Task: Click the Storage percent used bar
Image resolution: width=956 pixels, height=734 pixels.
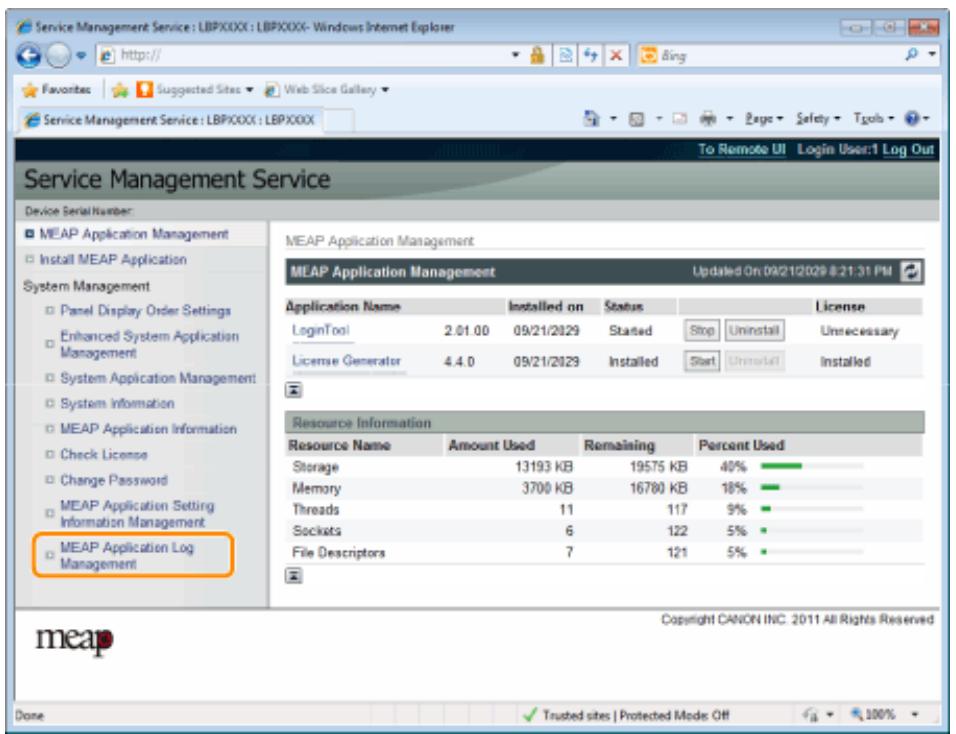Action: (812, 466)
